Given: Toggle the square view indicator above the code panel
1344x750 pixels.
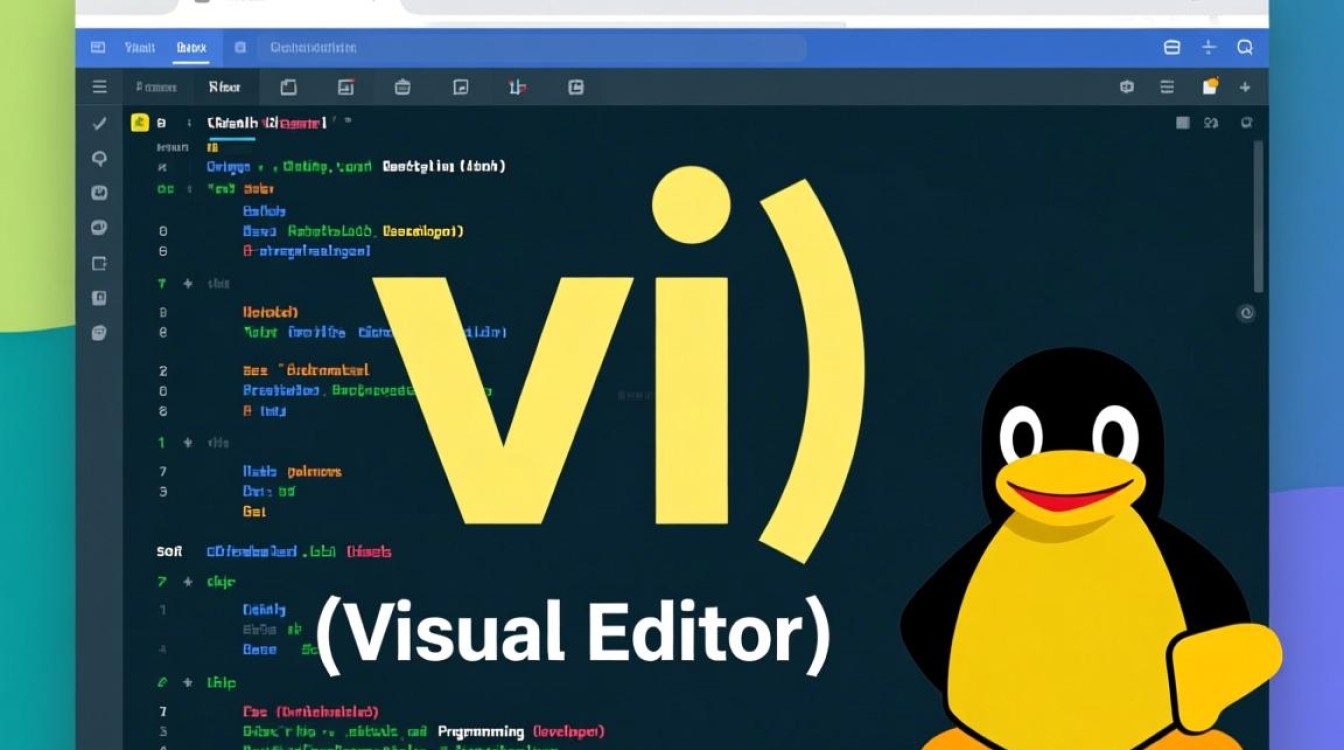Looking at the screenshot, I should coord(1183,123).
